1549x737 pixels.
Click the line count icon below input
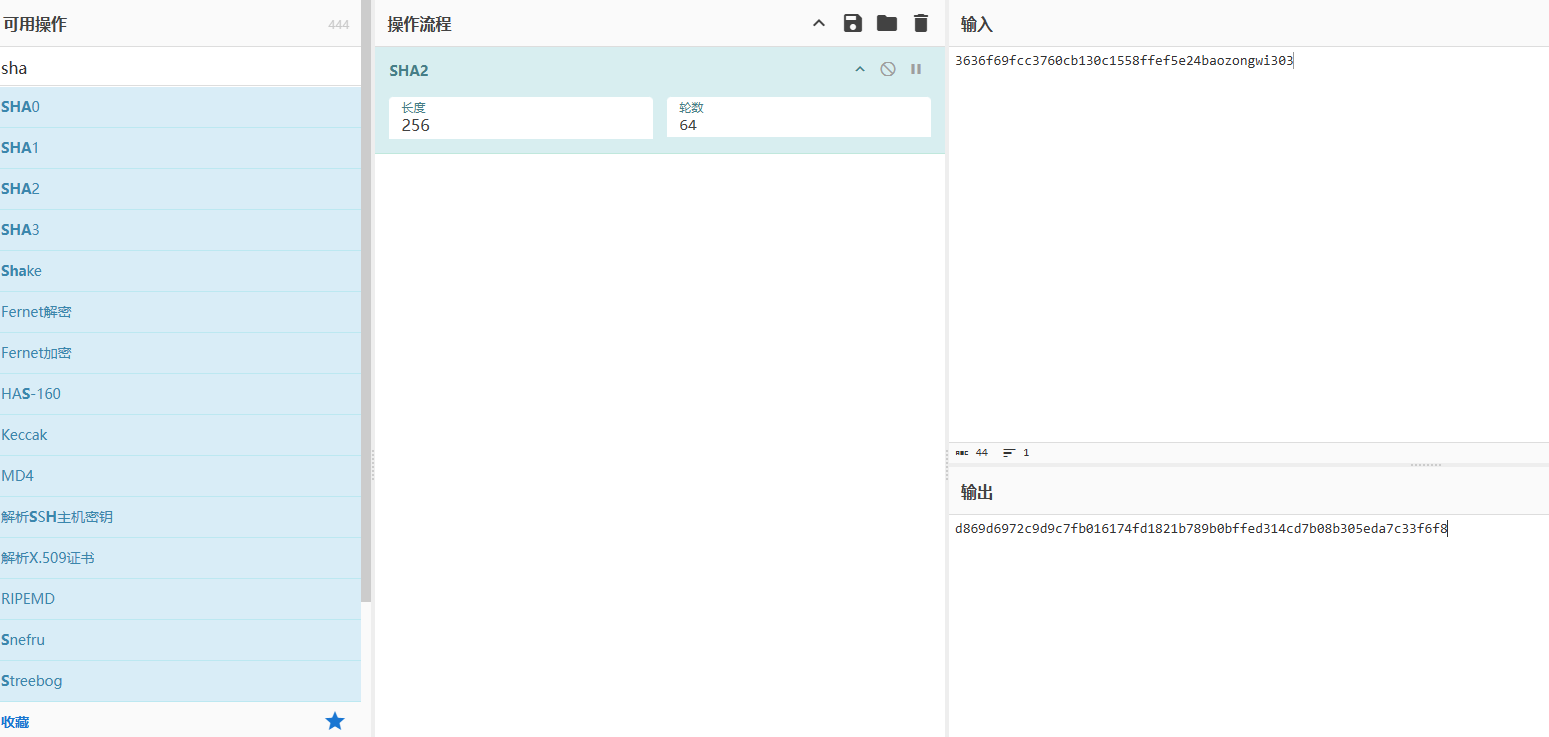pyautogui.click(x=1009, y=453)
